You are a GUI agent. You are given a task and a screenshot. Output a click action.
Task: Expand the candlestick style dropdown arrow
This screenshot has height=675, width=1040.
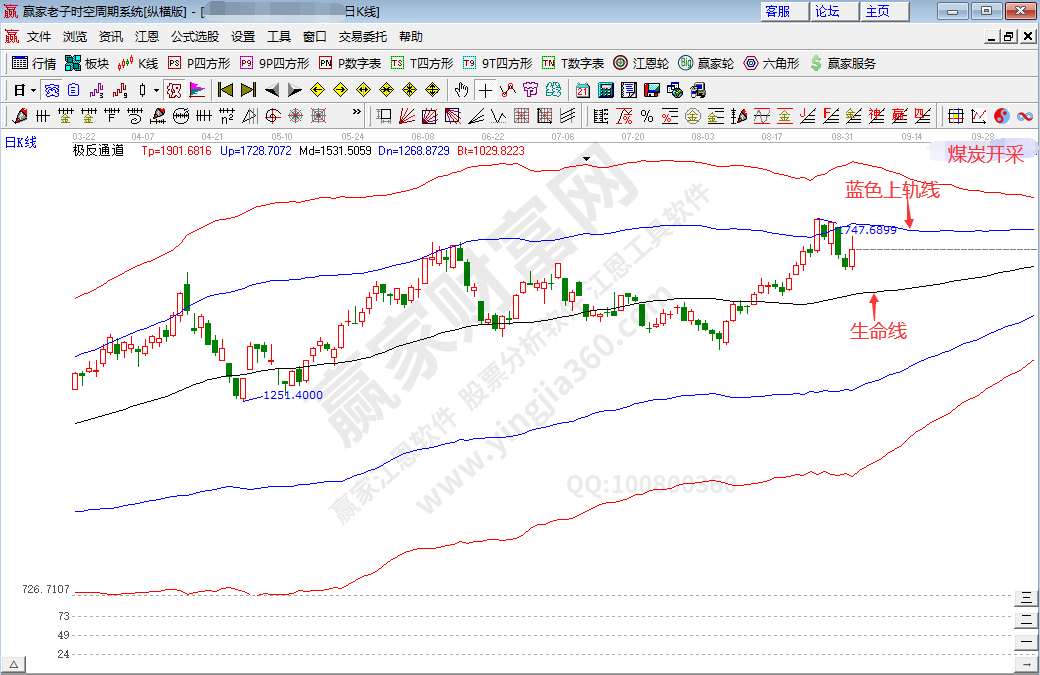tap(156, 90)
